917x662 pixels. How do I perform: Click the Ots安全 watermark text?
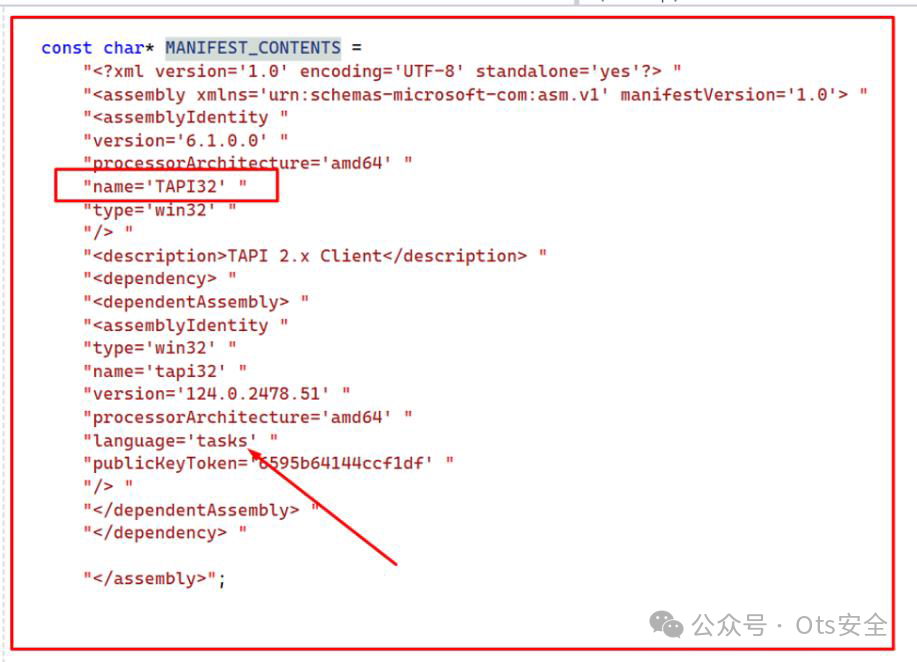841,625
